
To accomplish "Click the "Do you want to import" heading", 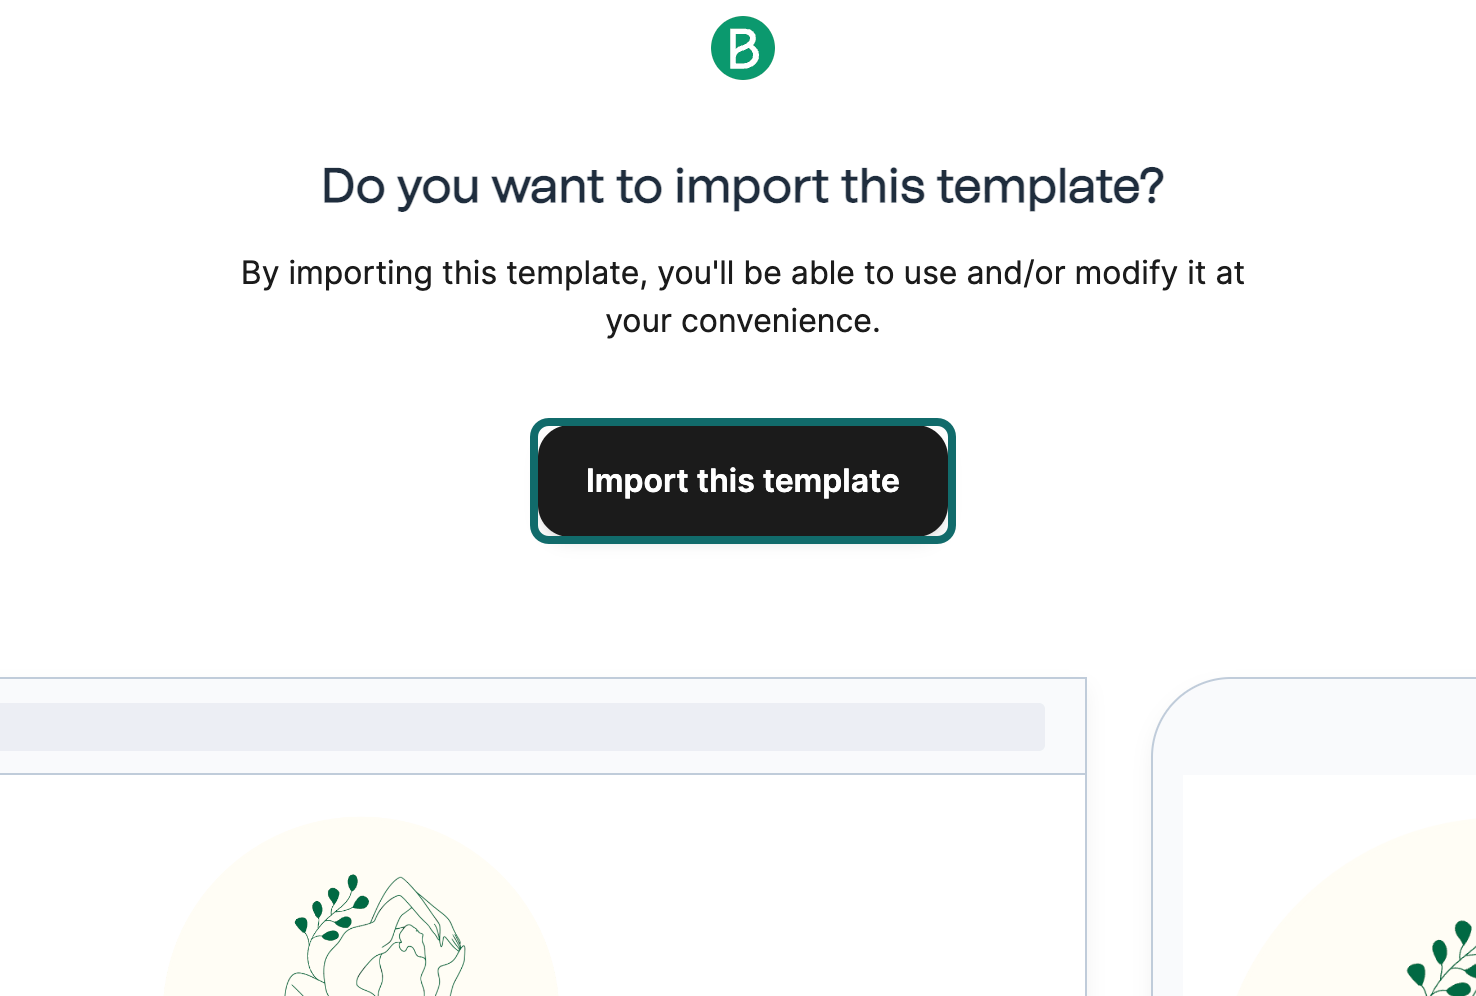I will [742, 187].
